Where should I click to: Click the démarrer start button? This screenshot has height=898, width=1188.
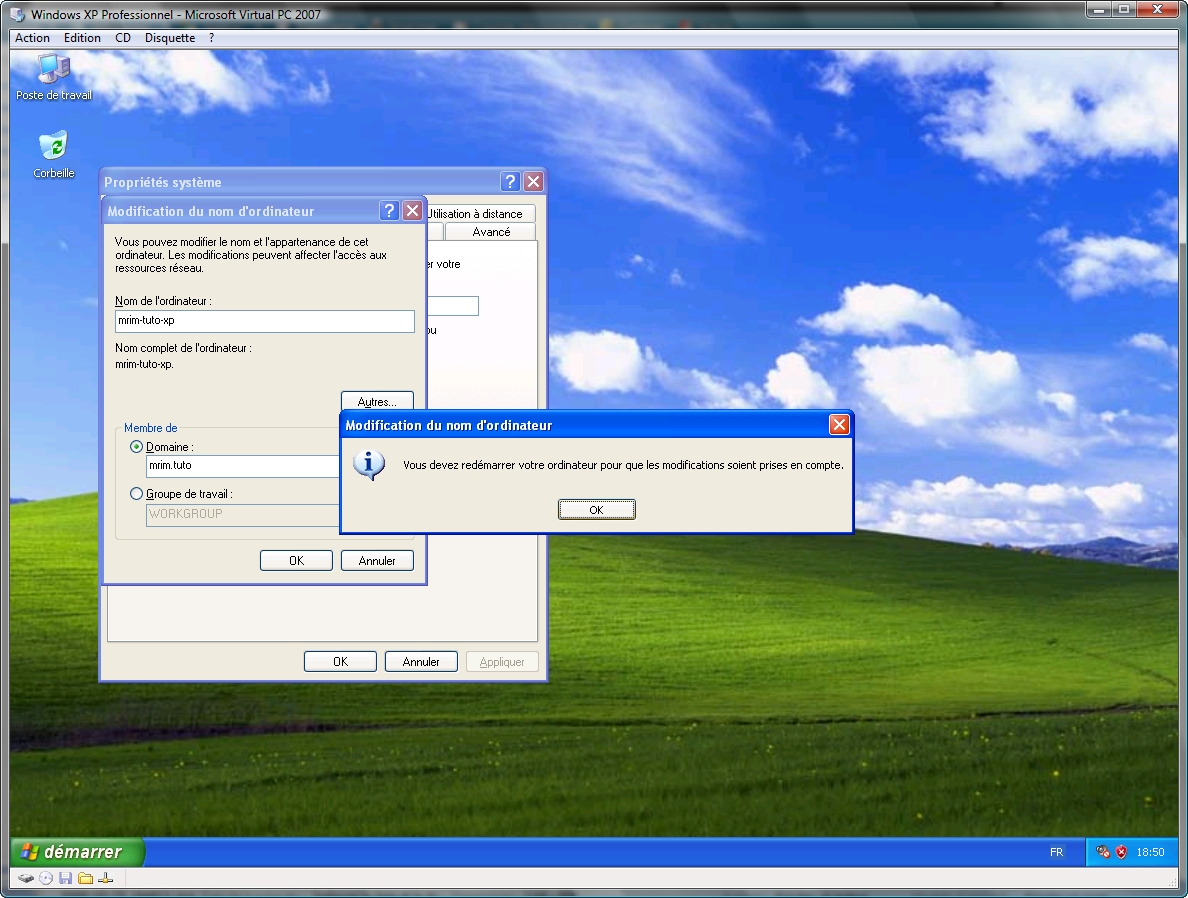pos(77,852)
